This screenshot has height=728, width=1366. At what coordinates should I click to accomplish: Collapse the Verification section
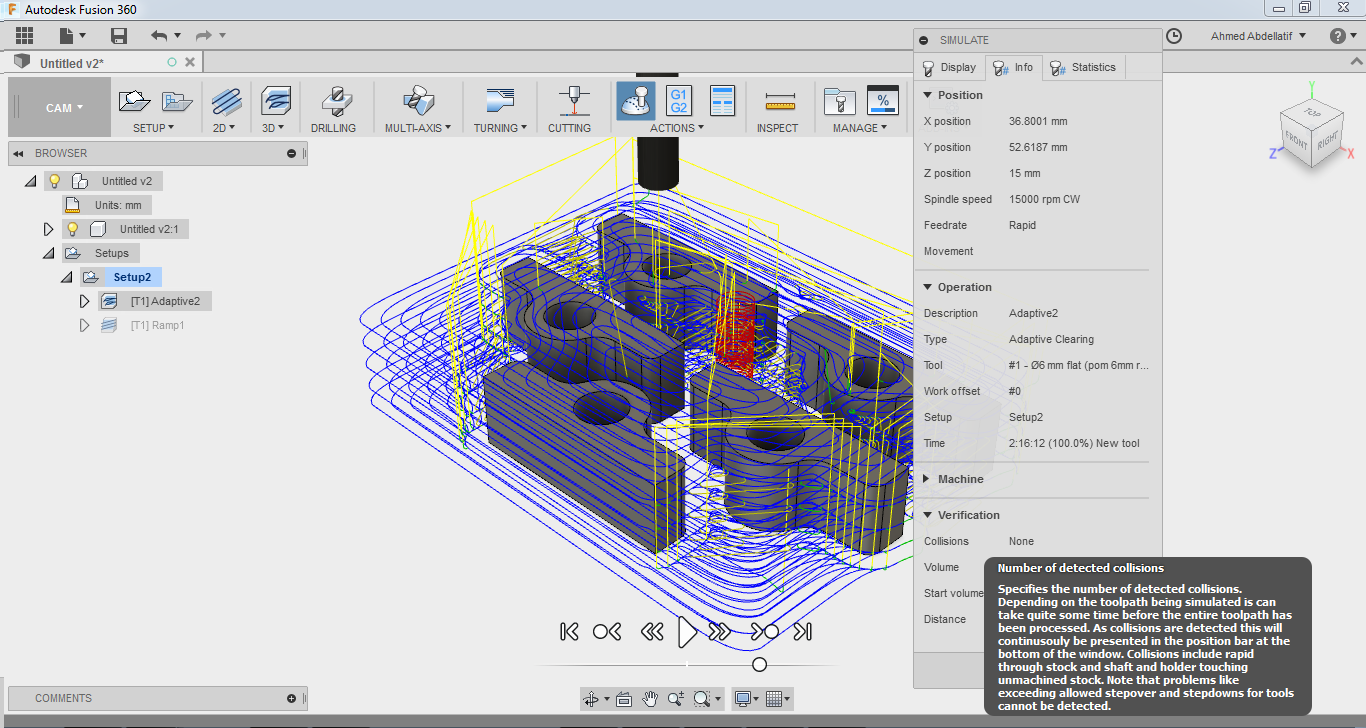(928, 515)
